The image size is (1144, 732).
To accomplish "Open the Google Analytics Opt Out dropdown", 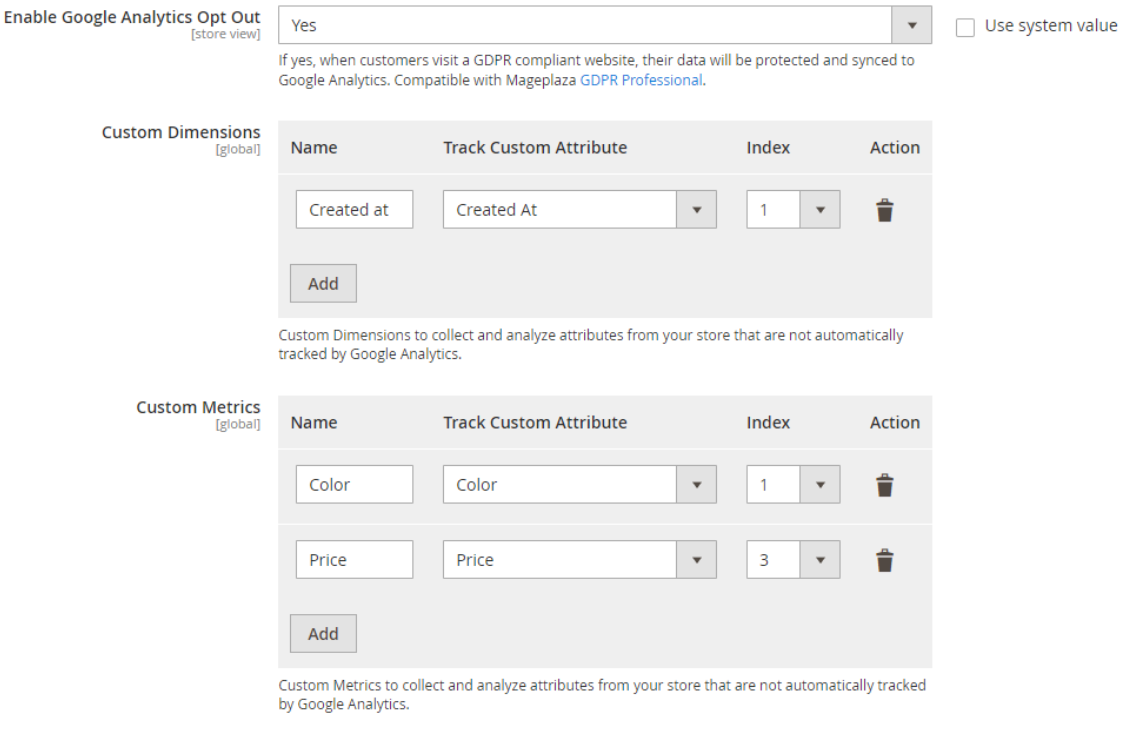I will click(x=604, y=25).
